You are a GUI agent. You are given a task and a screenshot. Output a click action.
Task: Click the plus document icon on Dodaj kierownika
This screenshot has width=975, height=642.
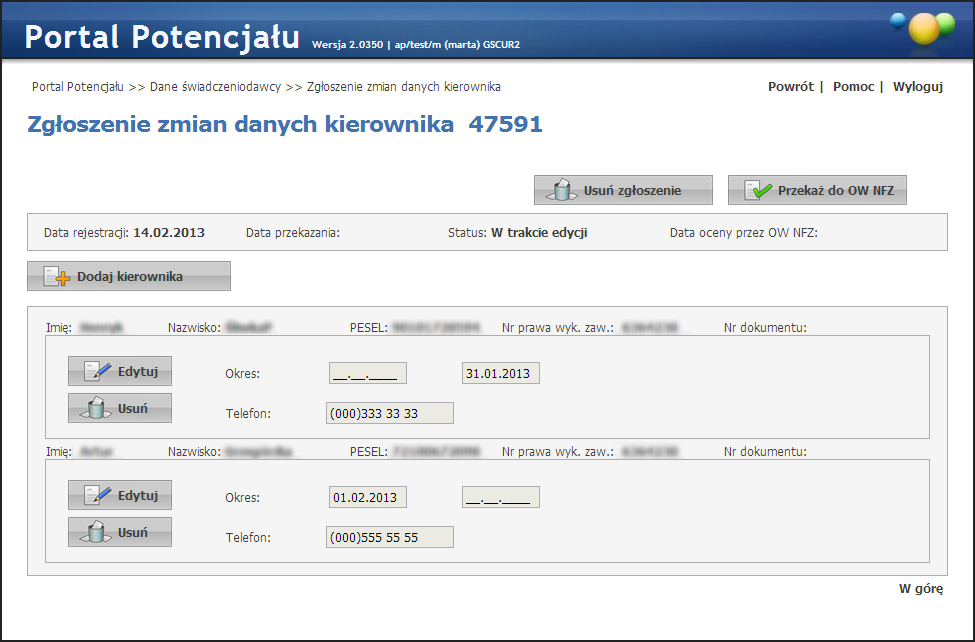(x=56, y=276)
